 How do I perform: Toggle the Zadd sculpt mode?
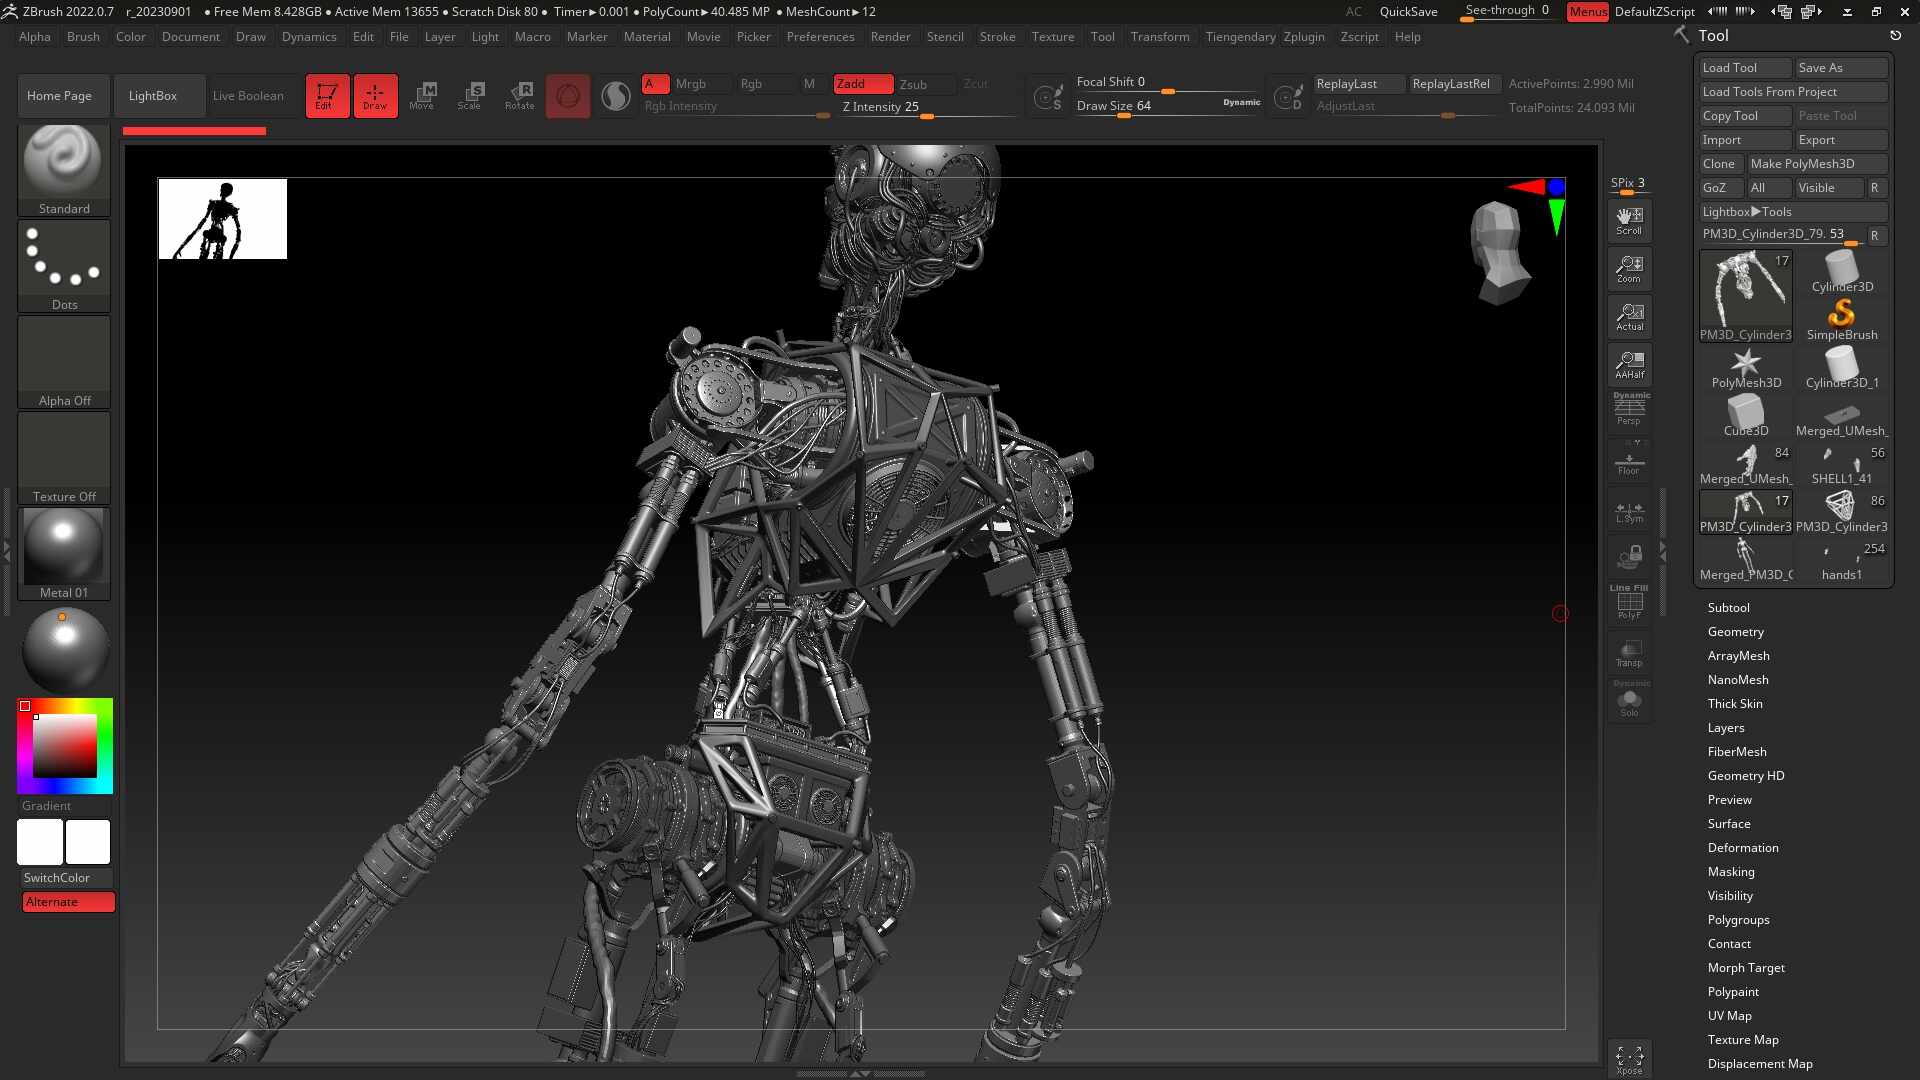pos(863,84)
